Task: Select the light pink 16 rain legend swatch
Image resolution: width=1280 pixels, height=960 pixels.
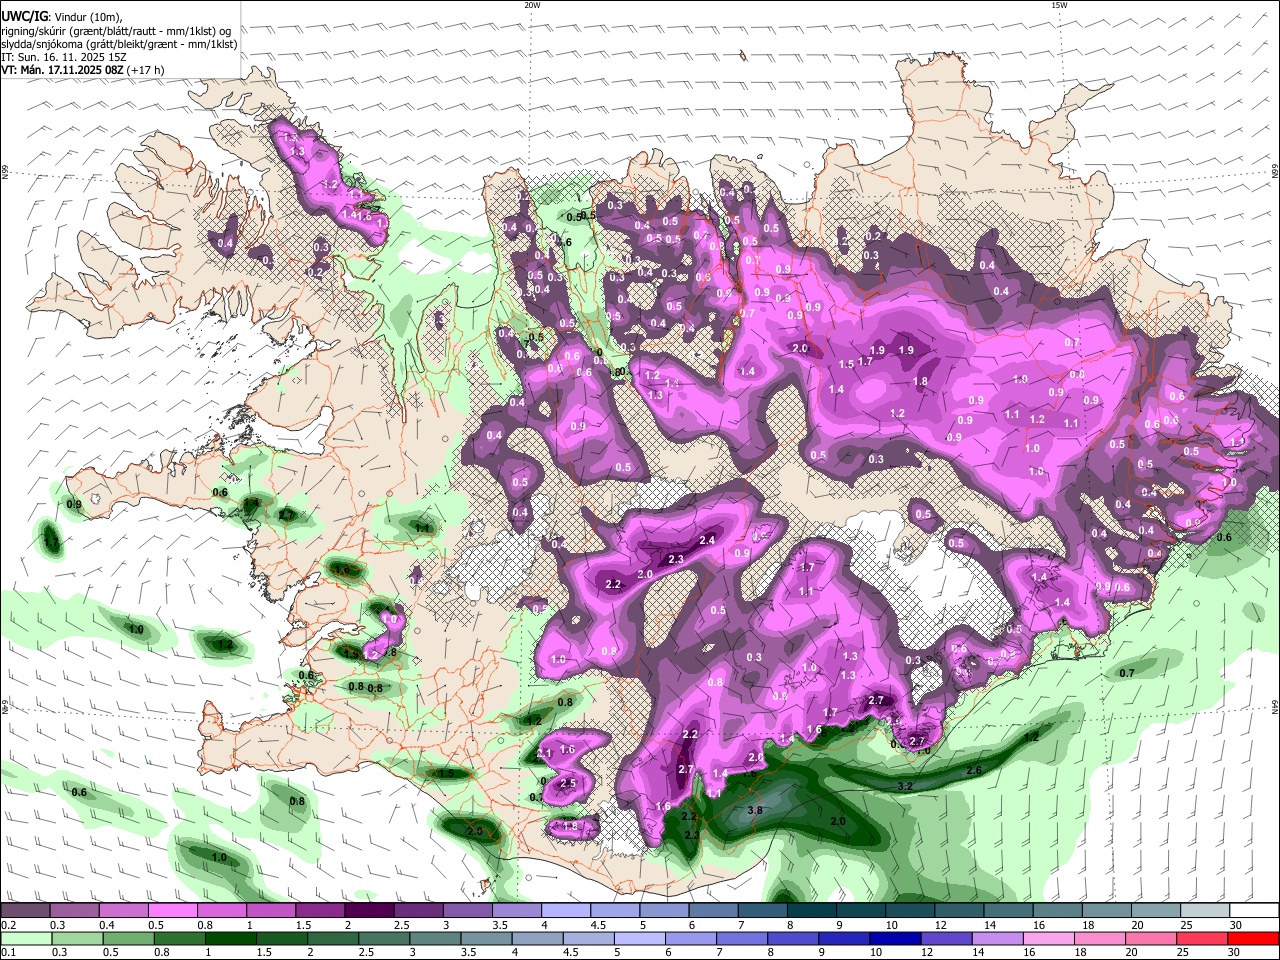Action: (1048, 938)
